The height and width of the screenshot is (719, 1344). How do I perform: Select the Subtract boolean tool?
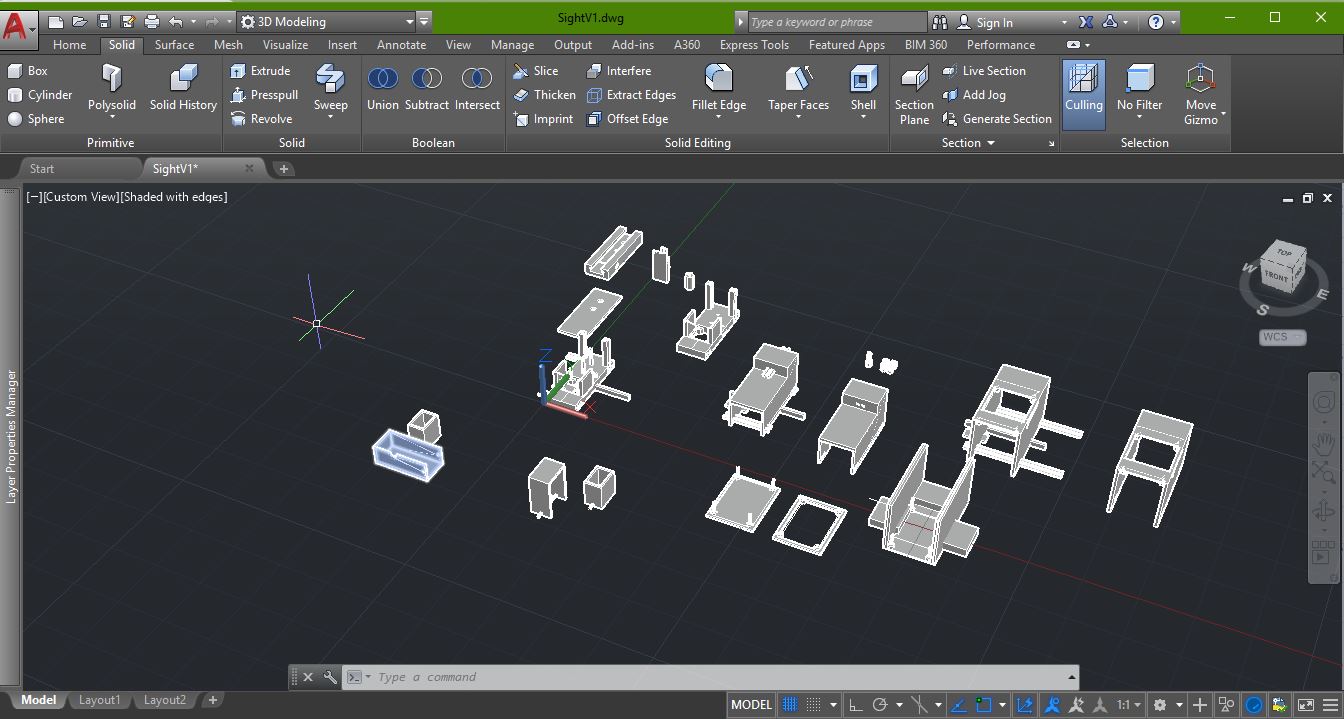click(427, 88)
